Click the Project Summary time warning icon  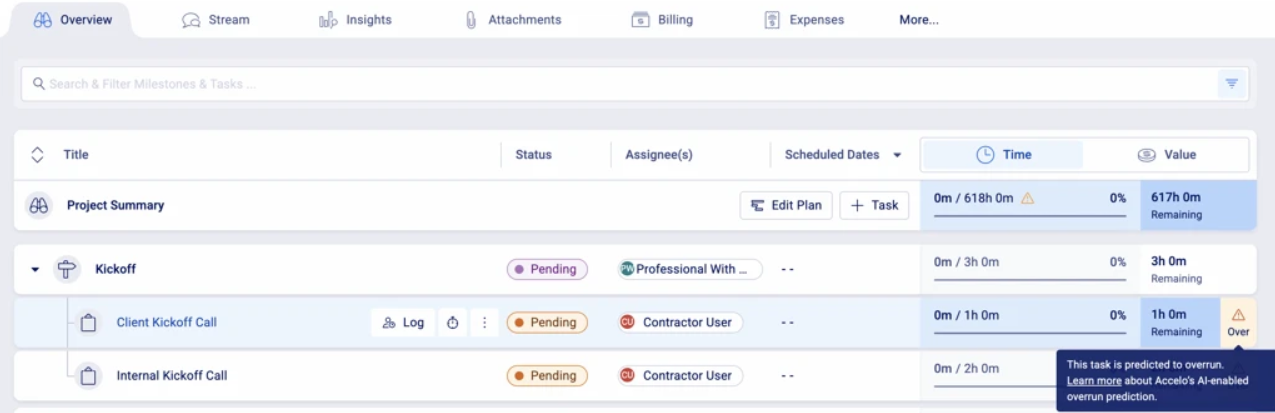tap(1027, 198)
